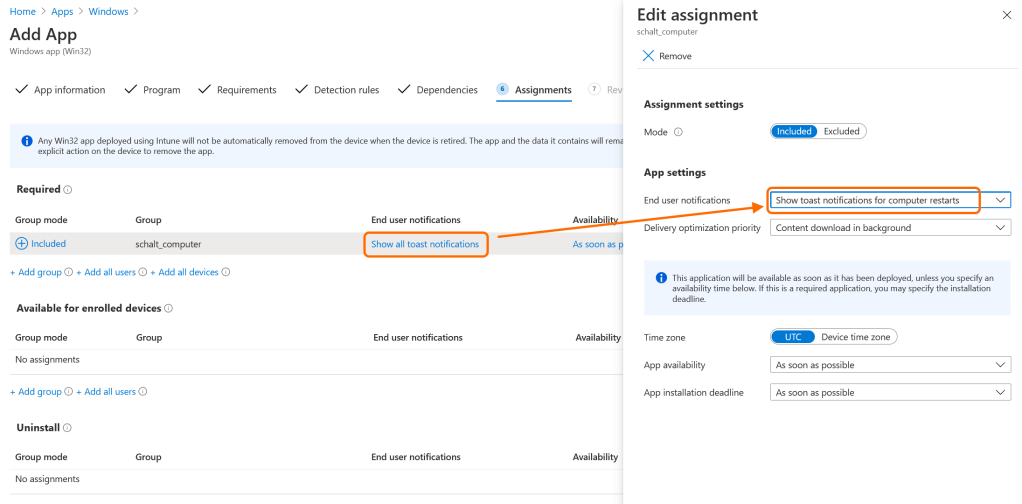Click the Mode info icon
This screenshot has width=1022, height=504.
point(678,131)
